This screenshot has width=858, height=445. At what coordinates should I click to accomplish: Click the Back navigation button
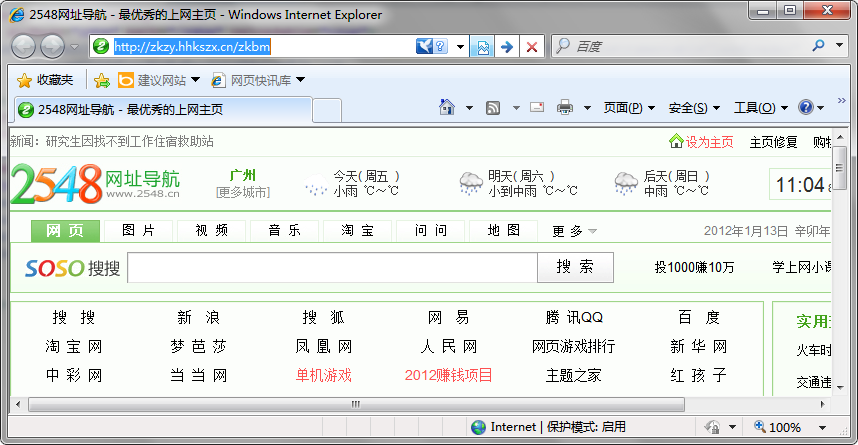pos(24,46)
